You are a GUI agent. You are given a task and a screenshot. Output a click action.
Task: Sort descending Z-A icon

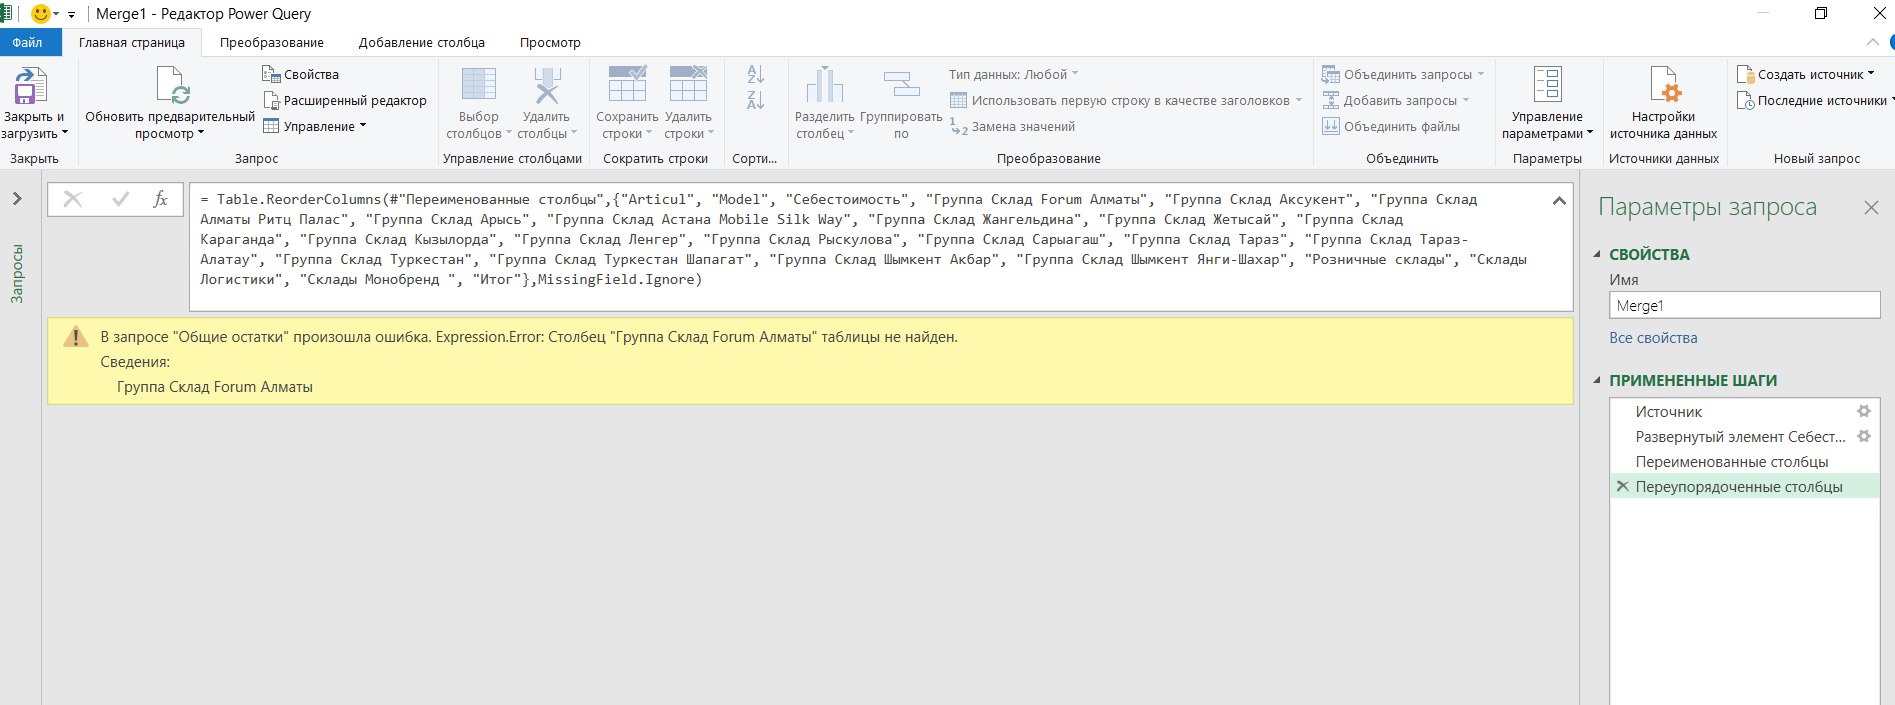pyautogui.click(x=756, y=100)
